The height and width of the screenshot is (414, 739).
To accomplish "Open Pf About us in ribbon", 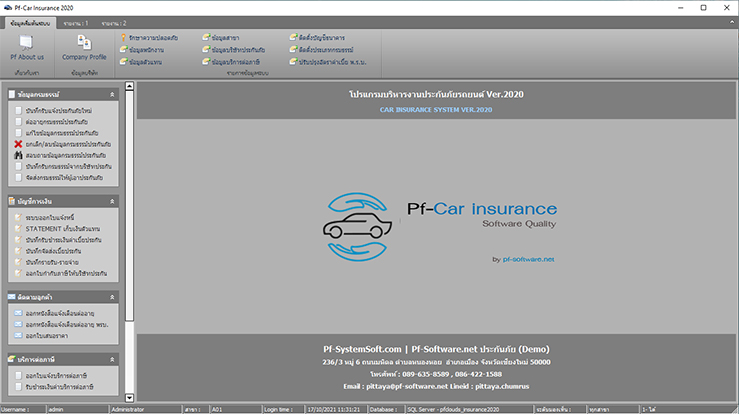I will coord(27,48).
